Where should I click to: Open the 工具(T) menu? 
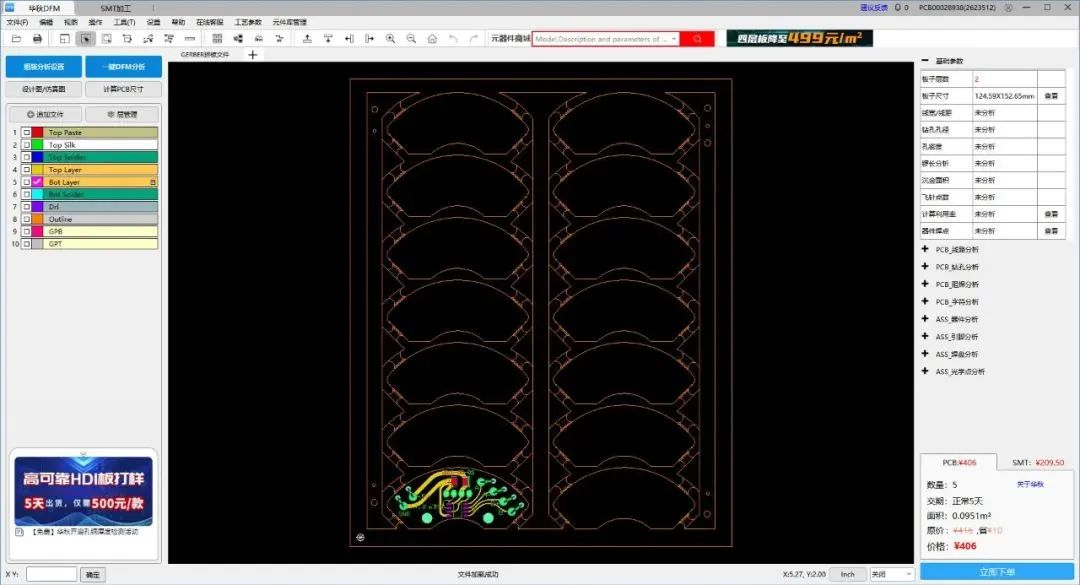[x=124, y=21]
